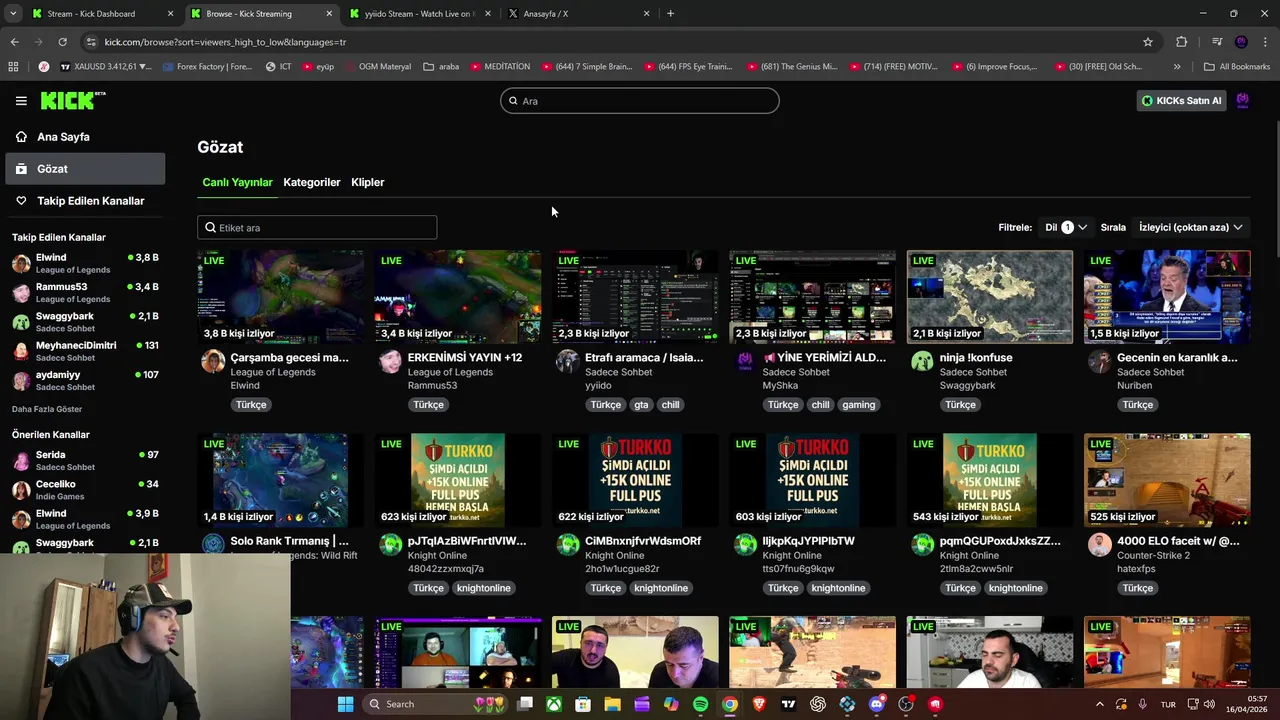This screenshot has height=720, width=1280.
Task: Click the Türkçe tag under Elwind's stream
Action: pos(251,405)
